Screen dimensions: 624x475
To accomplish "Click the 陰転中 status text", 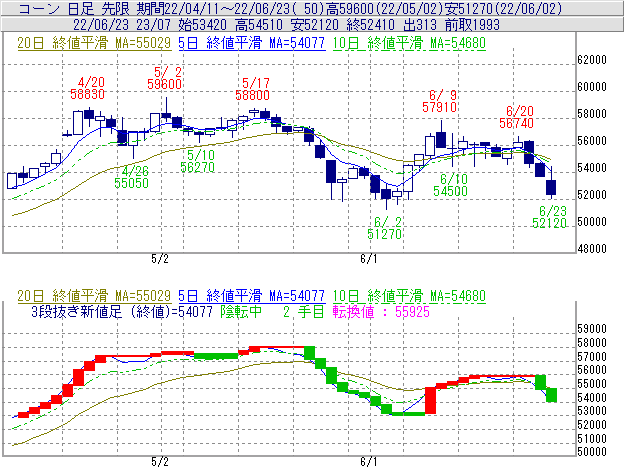I will click(241, 311).
